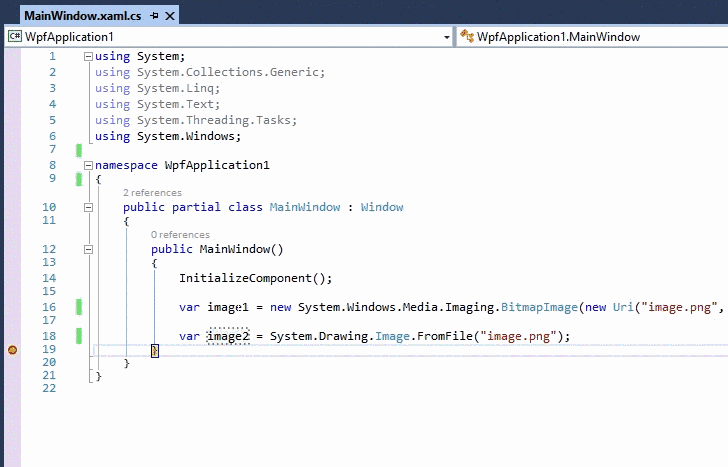
Task: Click the "image.png" string on line 18
Action: 518,336
